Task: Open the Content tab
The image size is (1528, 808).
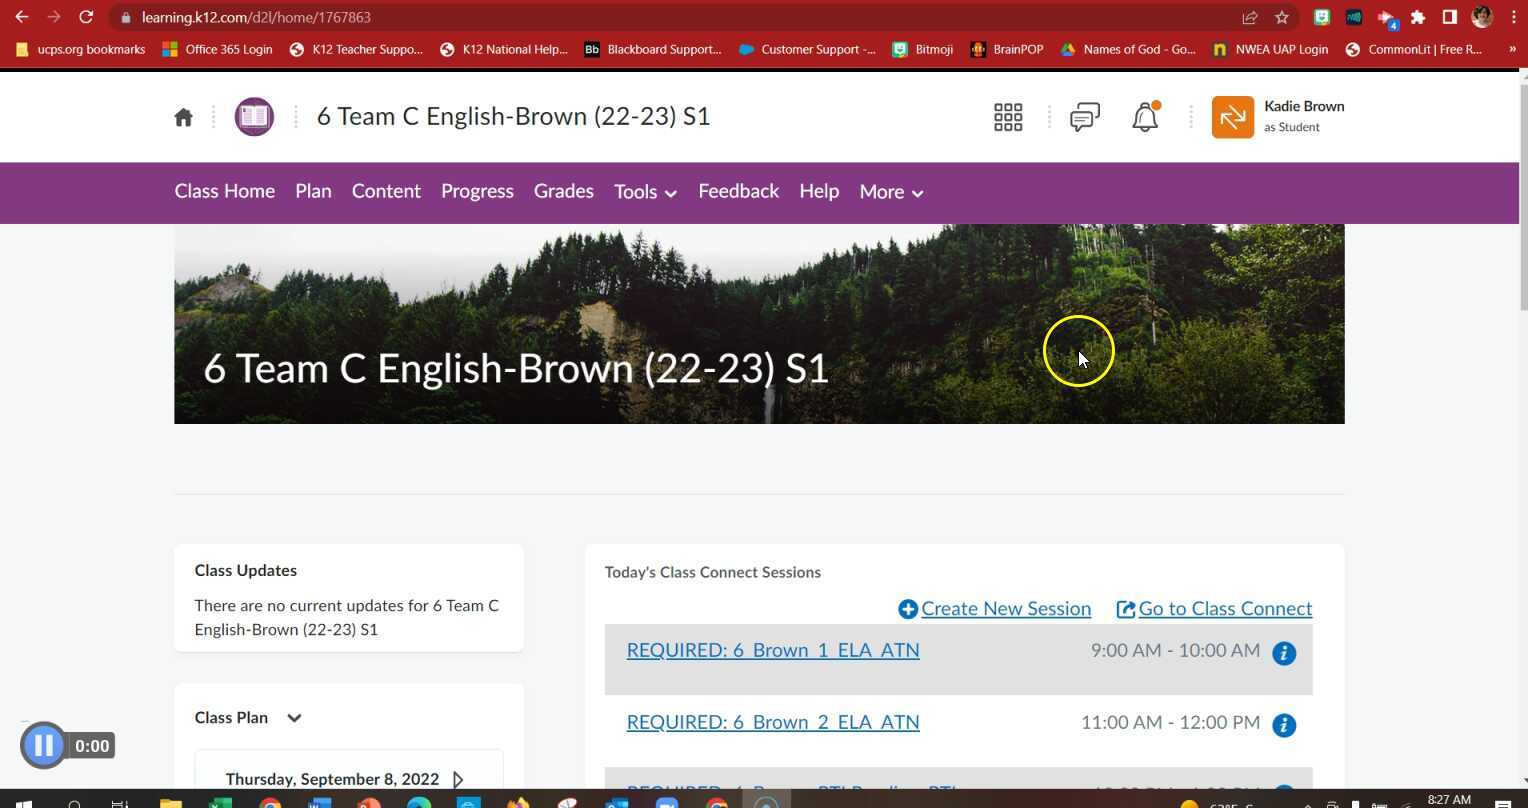Action: [386, 191]
